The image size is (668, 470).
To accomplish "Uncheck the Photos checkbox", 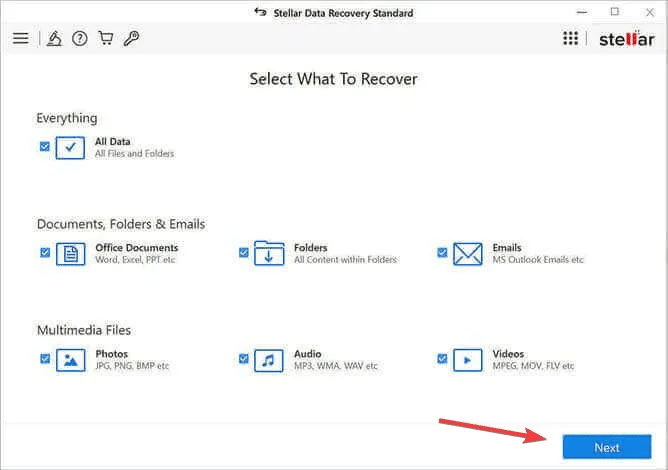I will pyautogui.click(x=45, y=358).
